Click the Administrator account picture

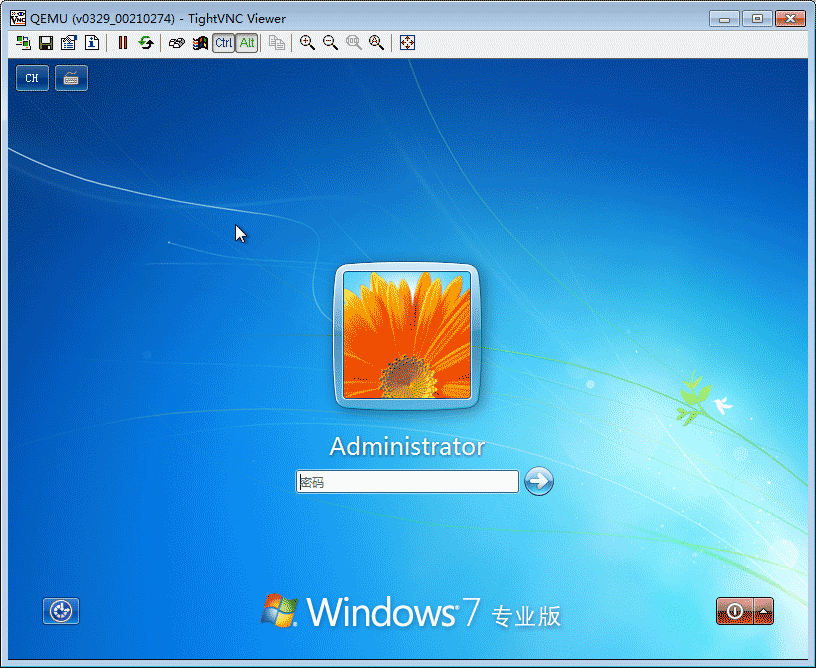click(x=407, y=336)
